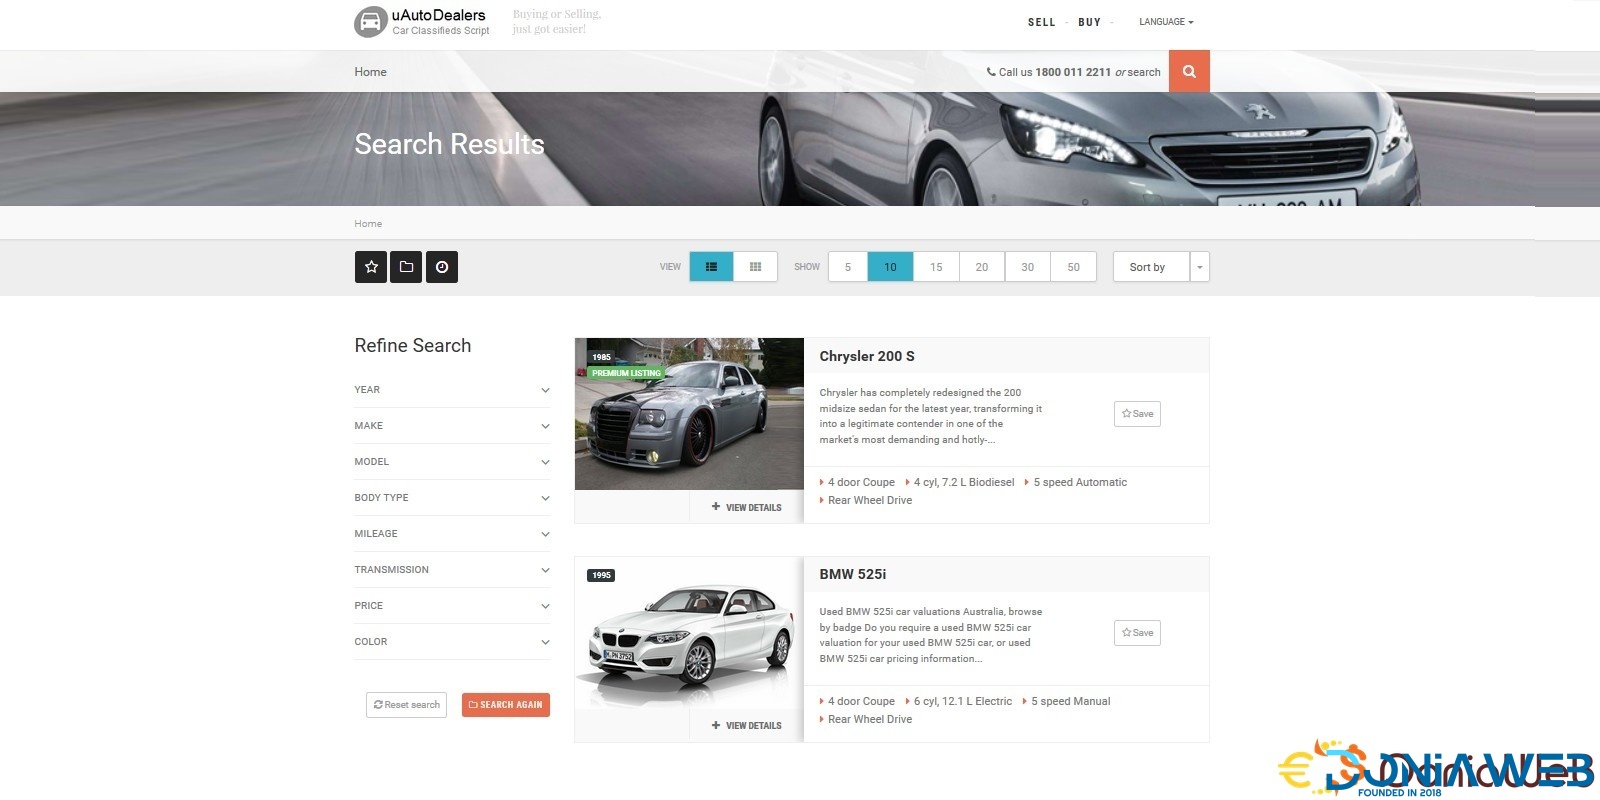
Task: Click the Search Again button
Action: click(506, 705)
